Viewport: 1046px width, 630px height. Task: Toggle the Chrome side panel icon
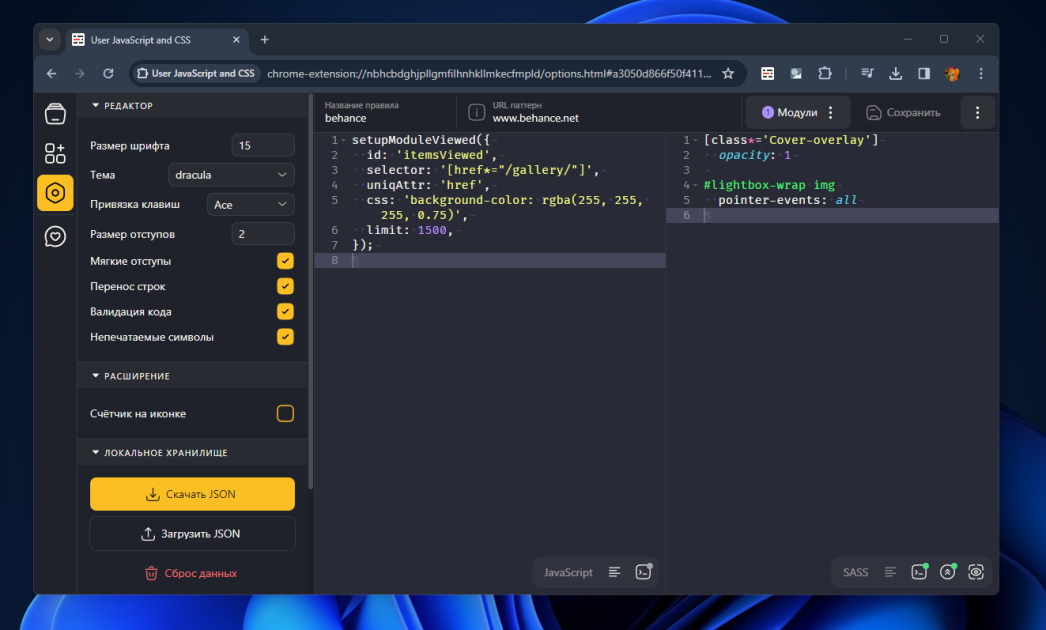924,73
